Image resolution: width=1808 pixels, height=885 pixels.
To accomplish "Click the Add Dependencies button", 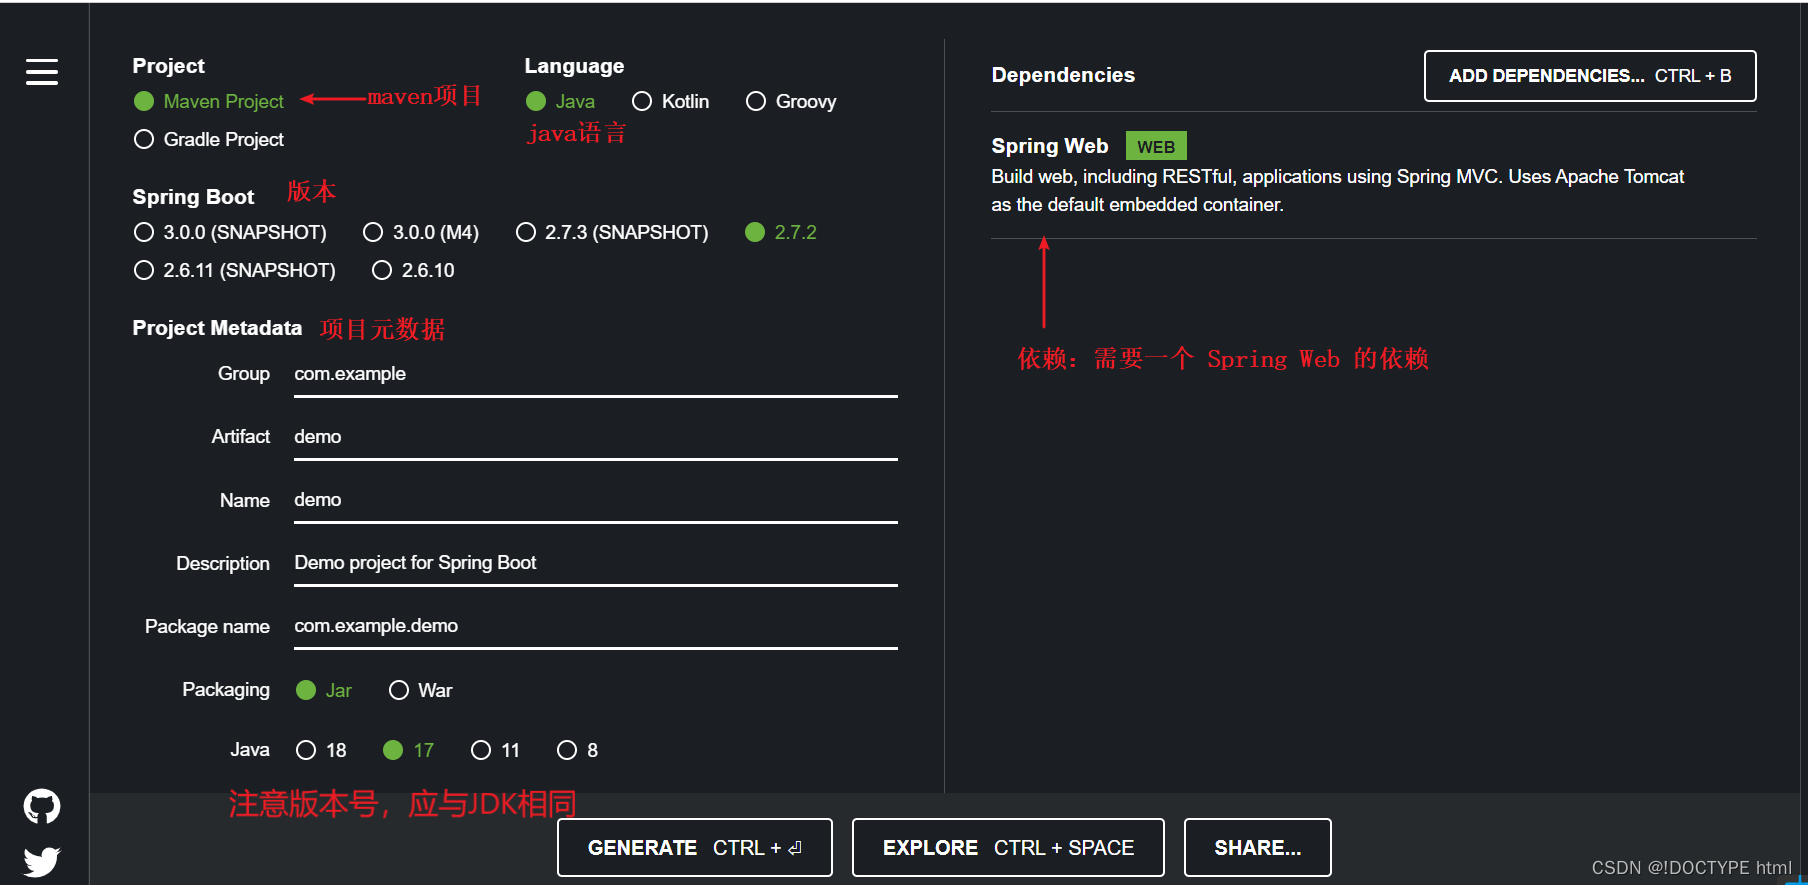I will click(1590, 76).
